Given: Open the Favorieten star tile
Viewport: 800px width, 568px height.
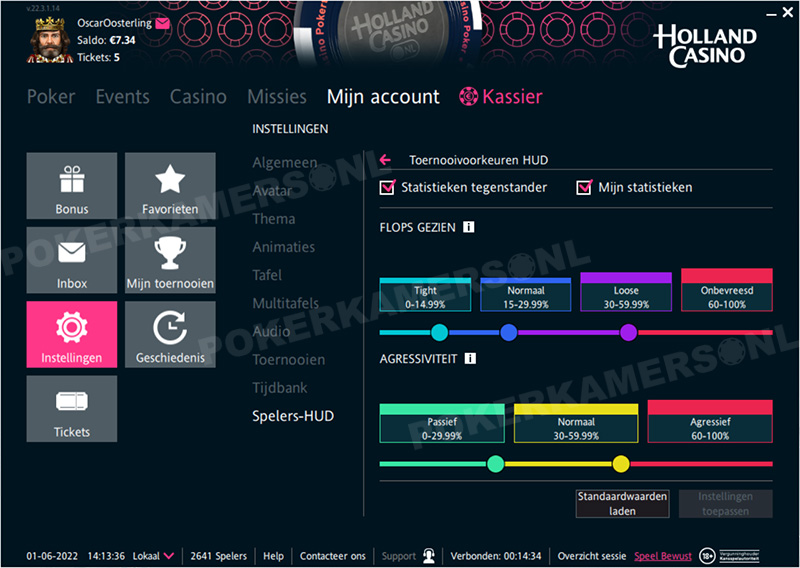Looking at the screenshot, I should (x=170, y=186).
